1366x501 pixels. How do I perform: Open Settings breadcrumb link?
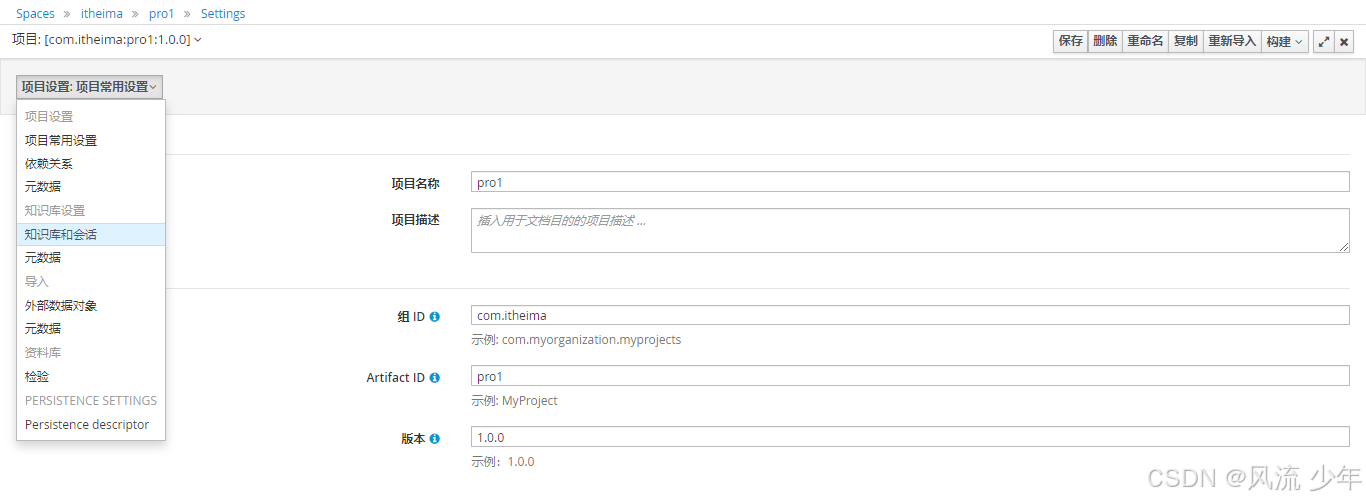223,14
